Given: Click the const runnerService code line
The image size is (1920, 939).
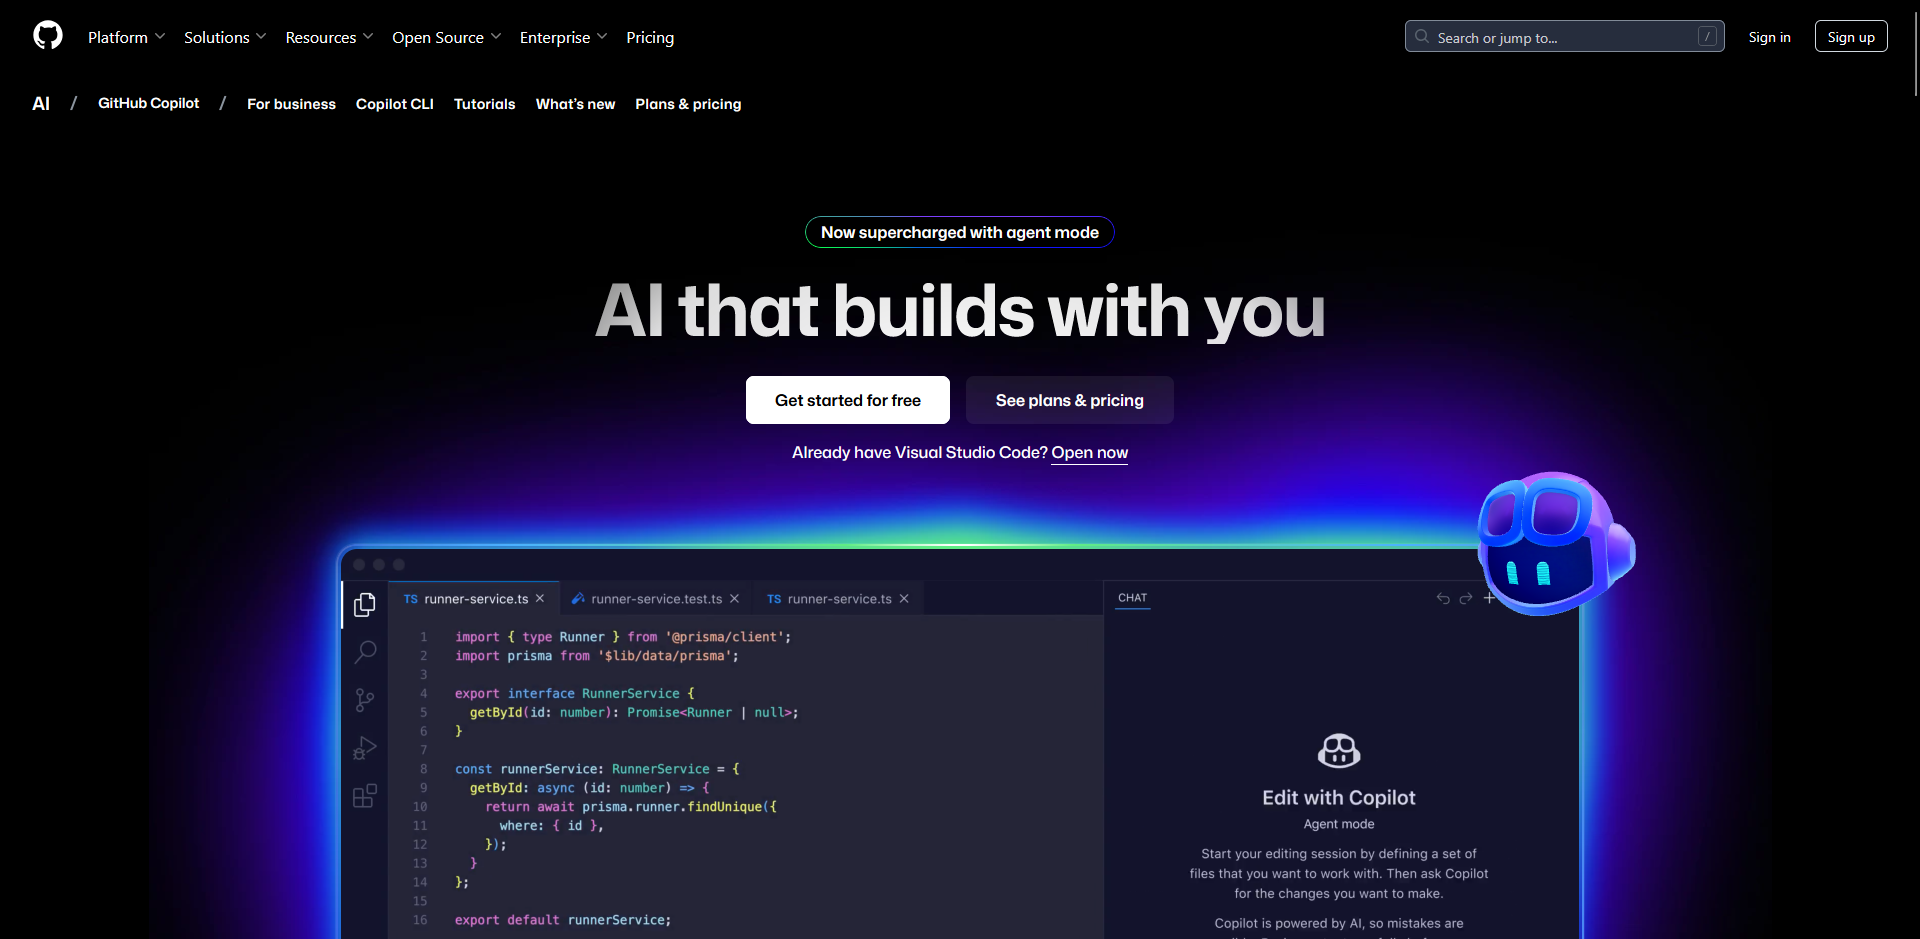Looking at the screenshot, I should pos(597,769).
